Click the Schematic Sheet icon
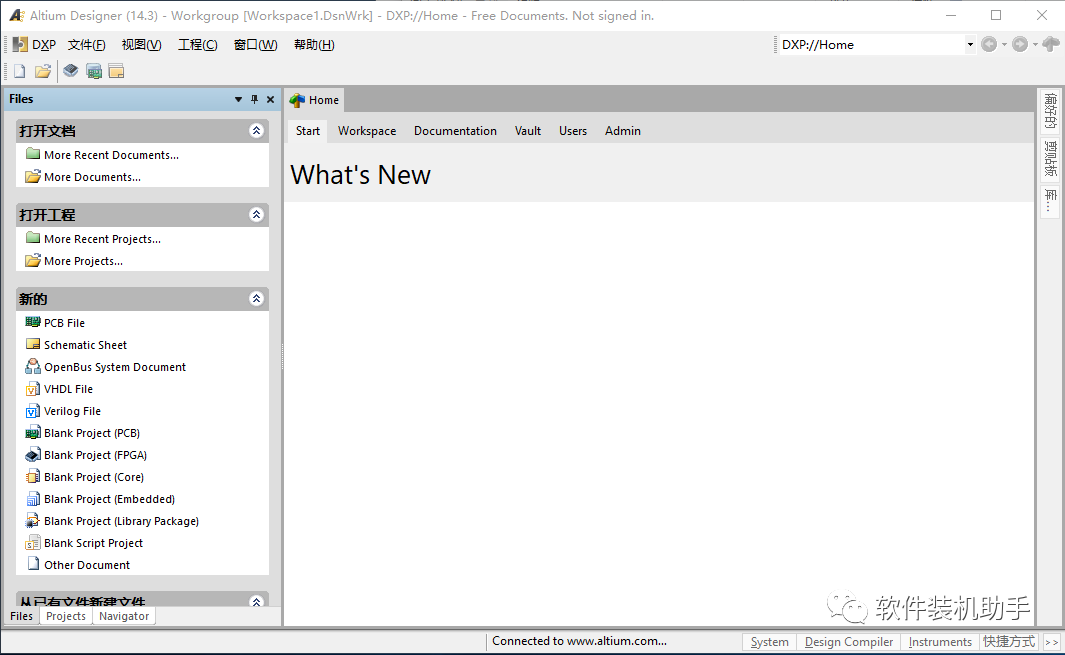Screen dimensions: 1065x655 click(33, 344)
